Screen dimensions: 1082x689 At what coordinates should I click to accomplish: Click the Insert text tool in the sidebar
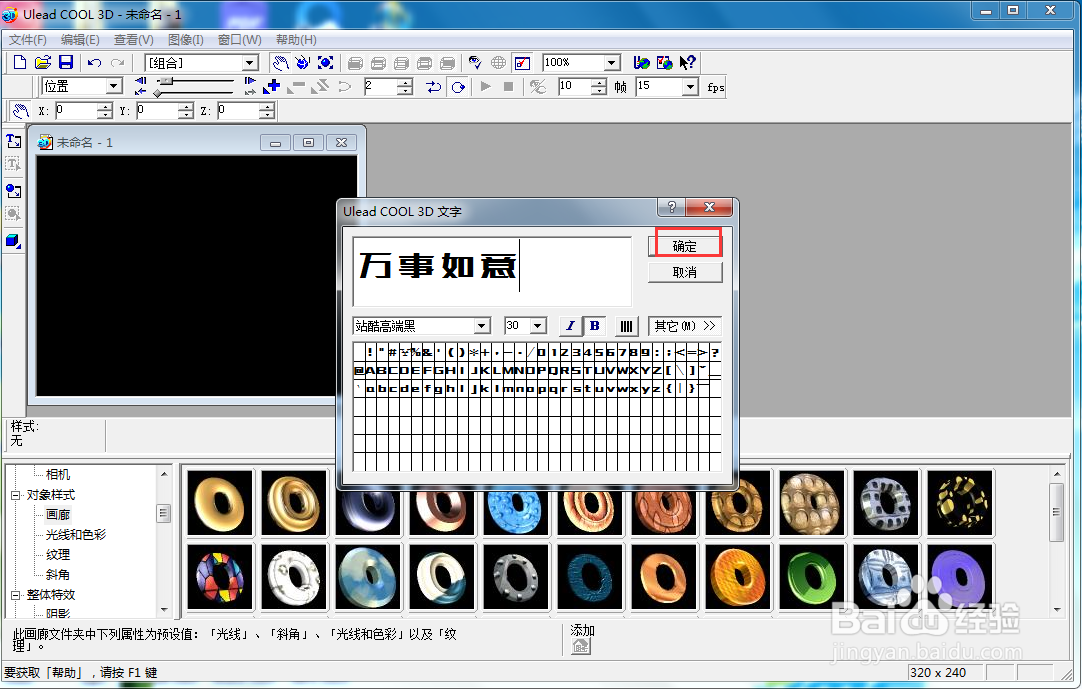(x=13, y=141)
